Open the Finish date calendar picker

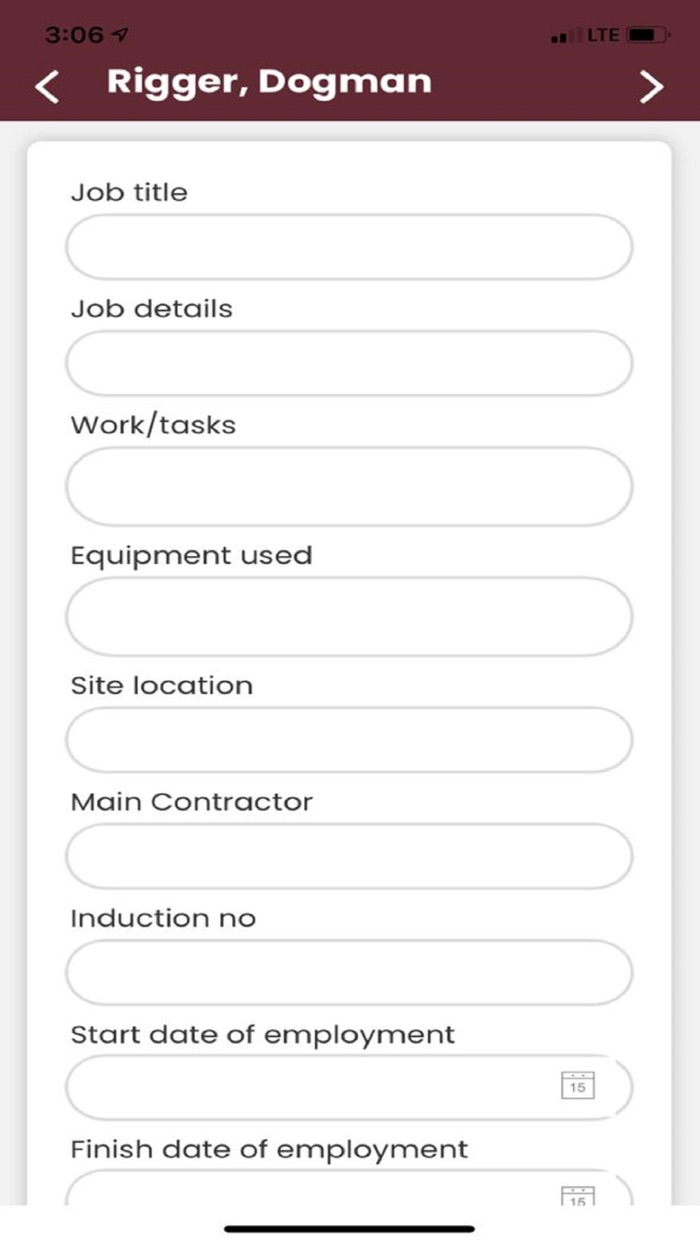(580, 1196)
